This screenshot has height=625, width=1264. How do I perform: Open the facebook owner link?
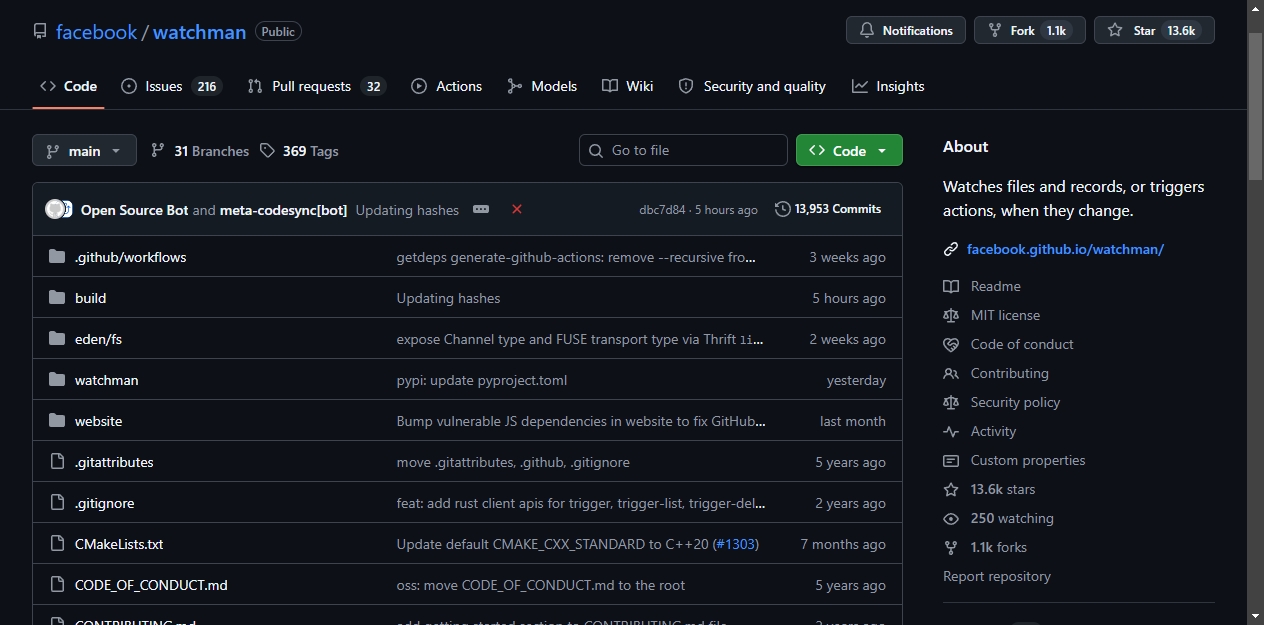coord(96,32)
